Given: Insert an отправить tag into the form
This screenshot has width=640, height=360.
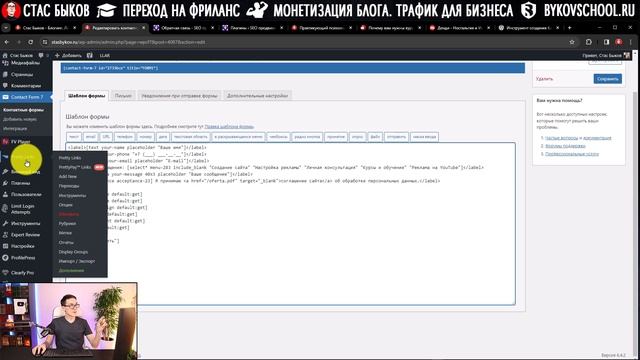Looking at the screenshot, I should click(x=396, y=137).
